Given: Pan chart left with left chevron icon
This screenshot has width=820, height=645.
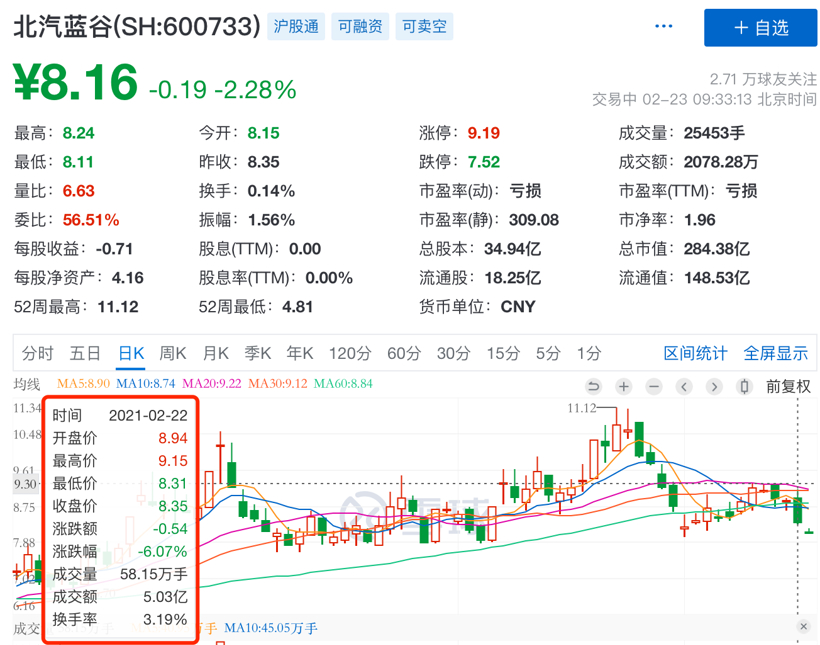Looking at the screenshot, I should 684,387.
